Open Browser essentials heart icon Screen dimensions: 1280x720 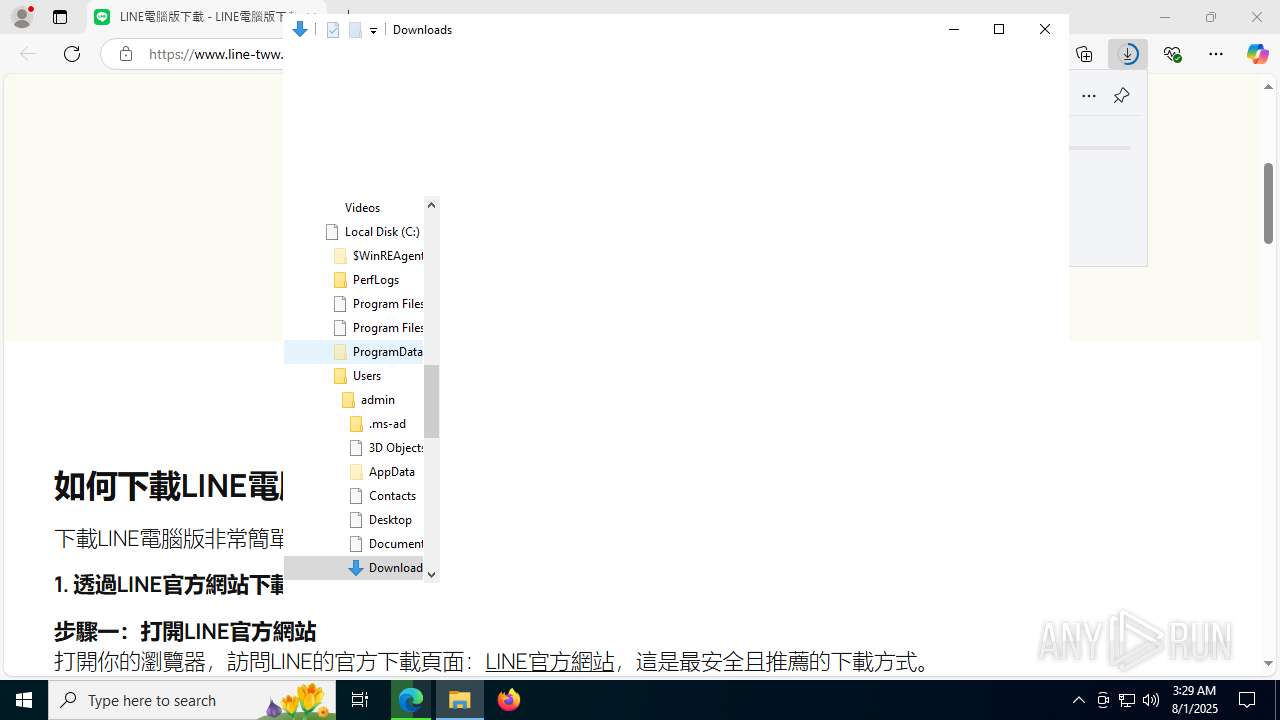[x=1173, y=54]
